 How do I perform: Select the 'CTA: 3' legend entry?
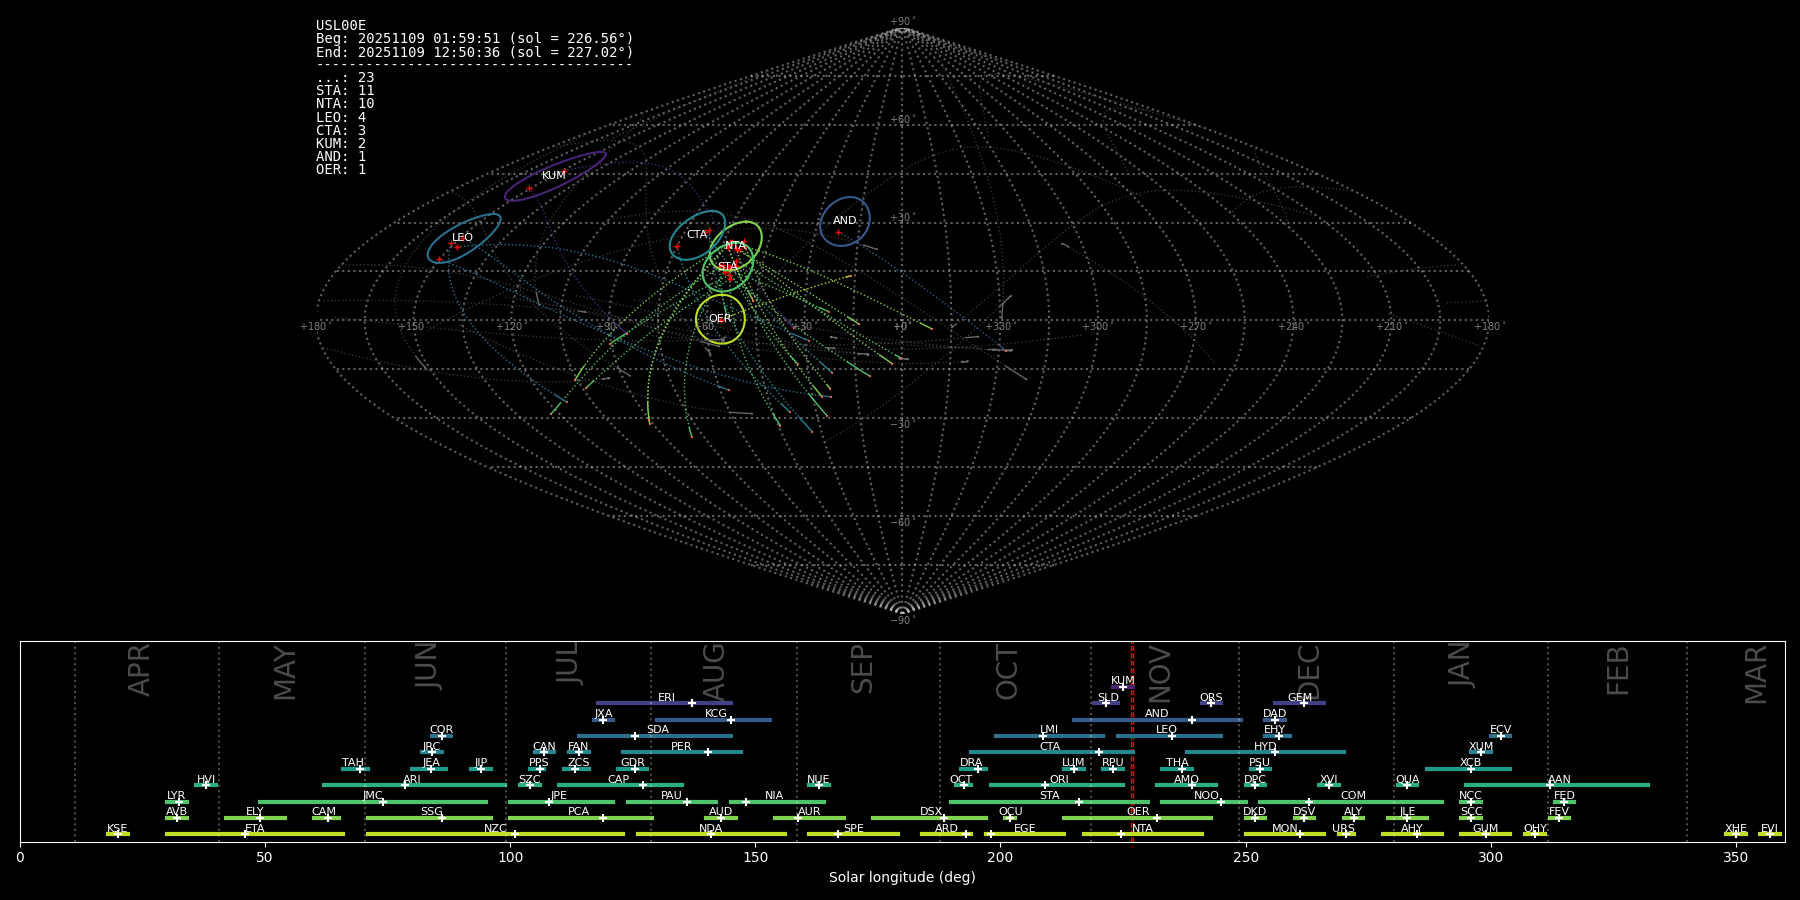[341, 131]
